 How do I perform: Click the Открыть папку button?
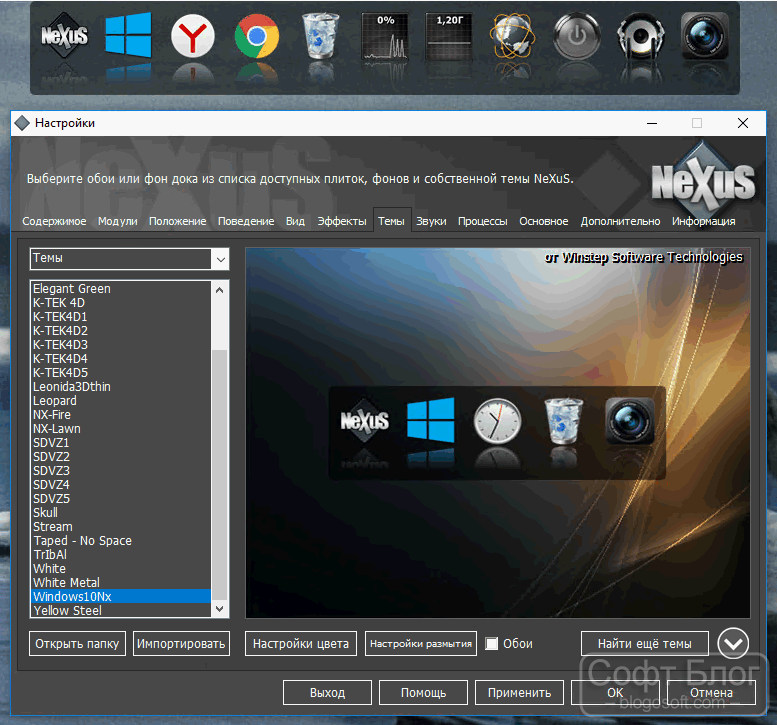point(77,643)
